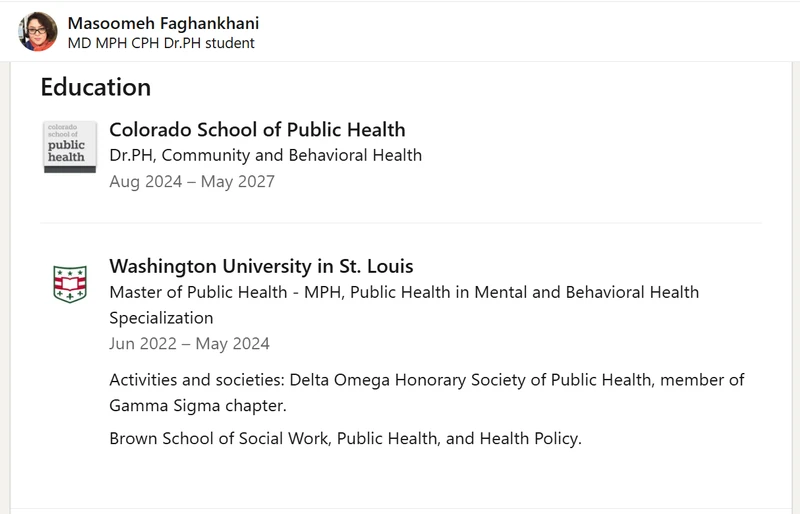Click the MD MPH CPH Dr.PH student headline
The height and width of the screenshot is (514, 800).
coord(161,43)
